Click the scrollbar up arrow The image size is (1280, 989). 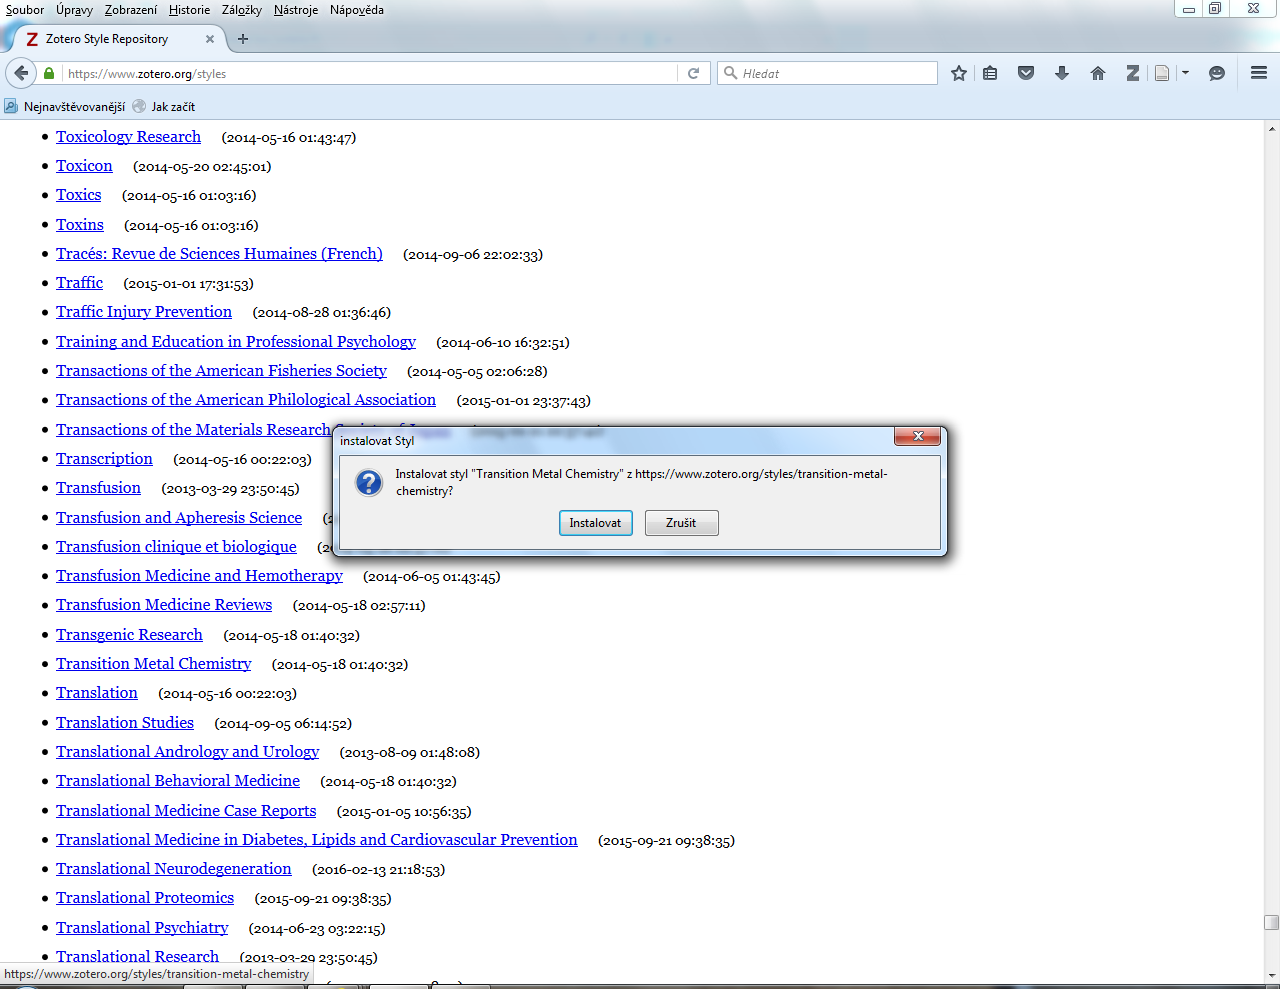click(x=1271, y=128)
